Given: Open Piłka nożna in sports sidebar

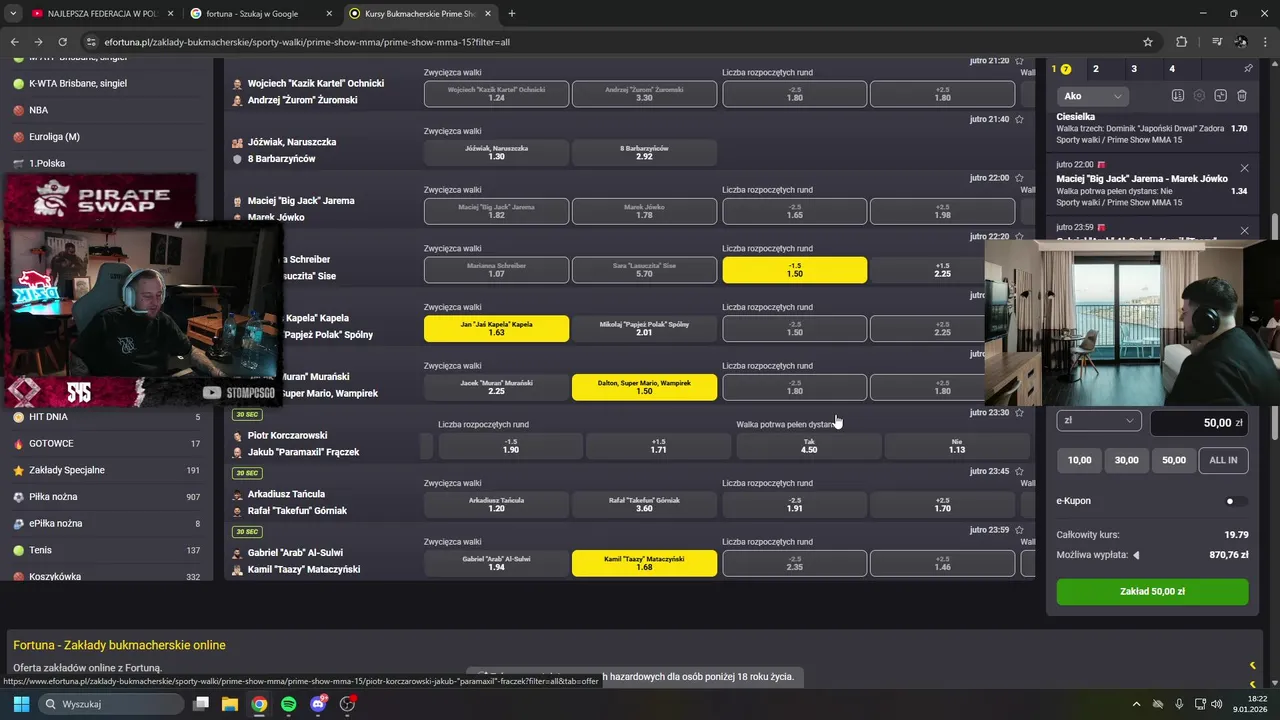Looking at the screenshot, I should 106,497.
